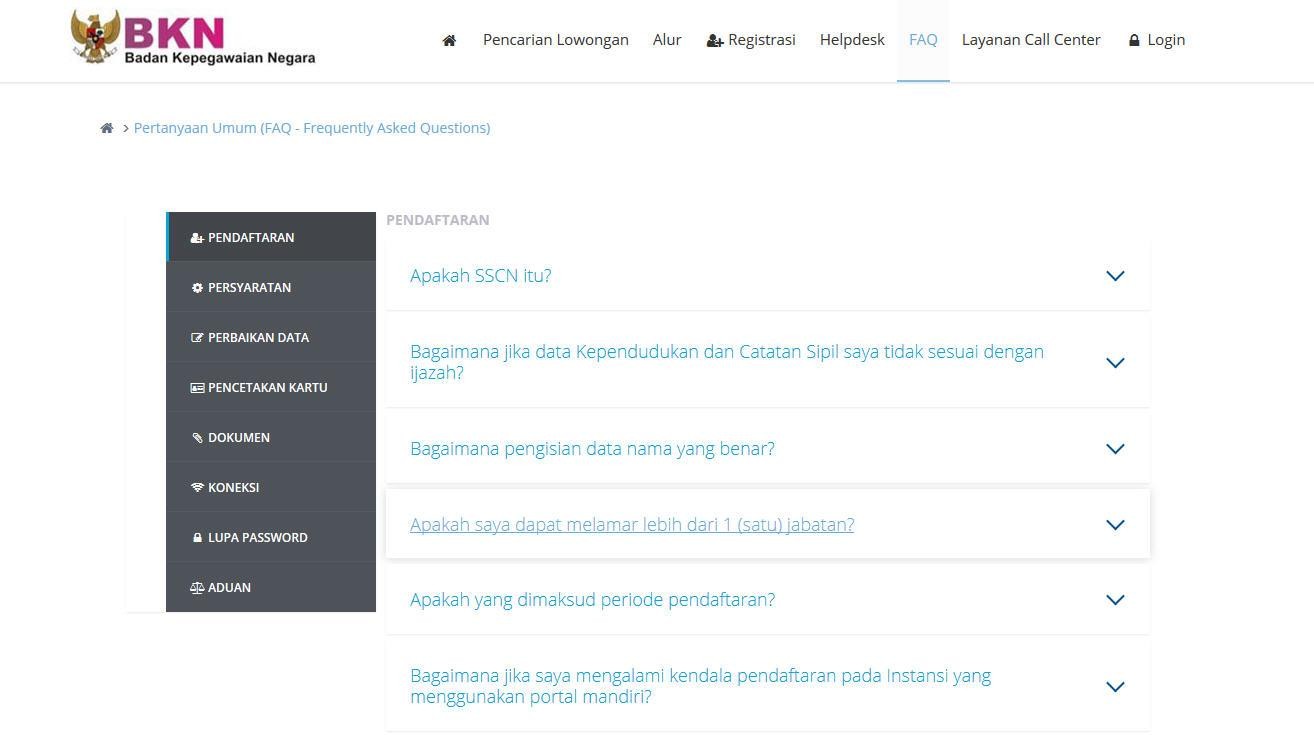This screenshot has height=735, width=1314.
Task: Click the Perbaikan Data edit icon
Action: [x=197, y=338]
